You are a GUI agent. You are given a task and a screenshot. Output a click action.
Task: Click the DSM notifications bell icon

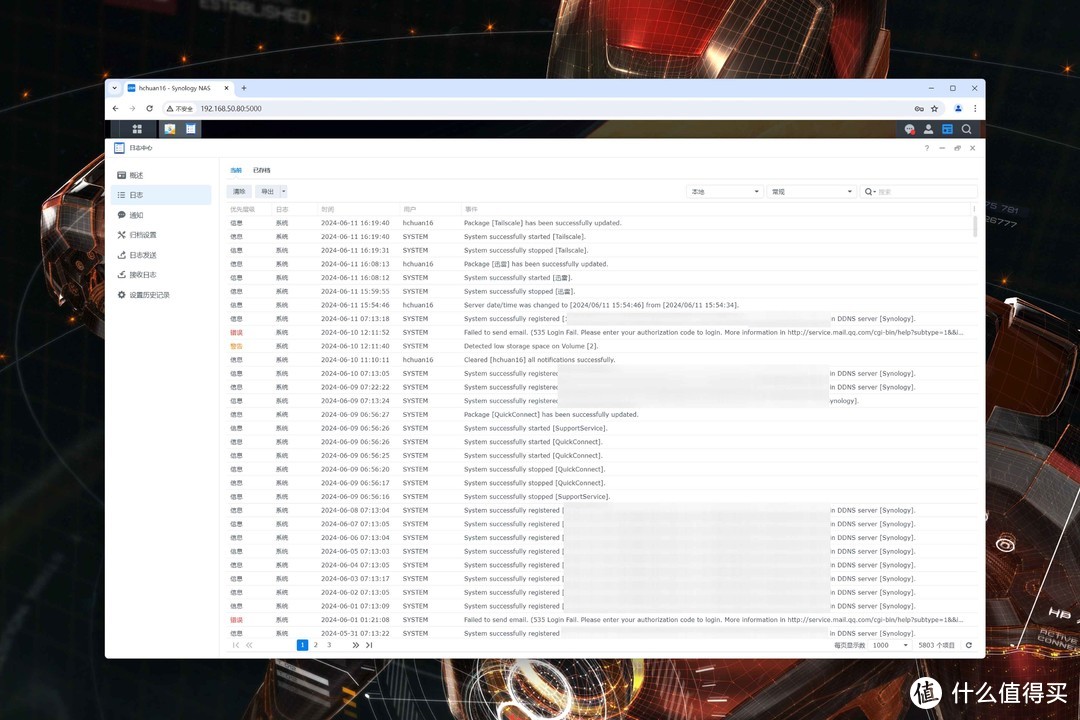point(909,129)
